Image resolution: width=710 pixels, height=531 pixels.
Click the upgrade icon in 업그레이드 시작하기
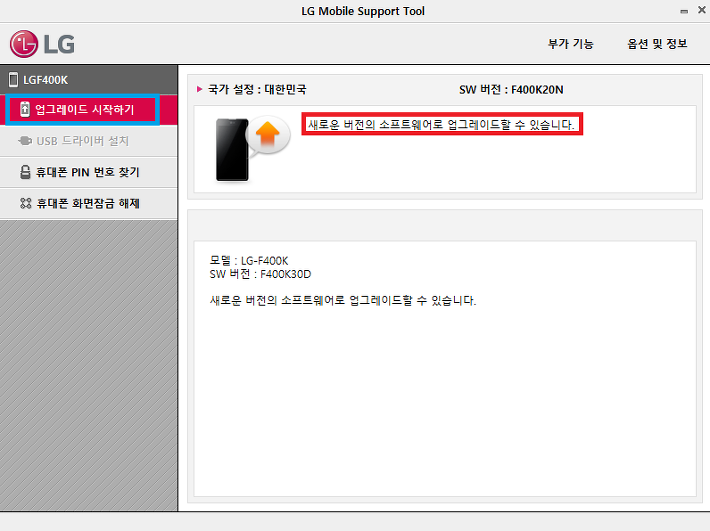pyautogui.click(x=25, y=109)
